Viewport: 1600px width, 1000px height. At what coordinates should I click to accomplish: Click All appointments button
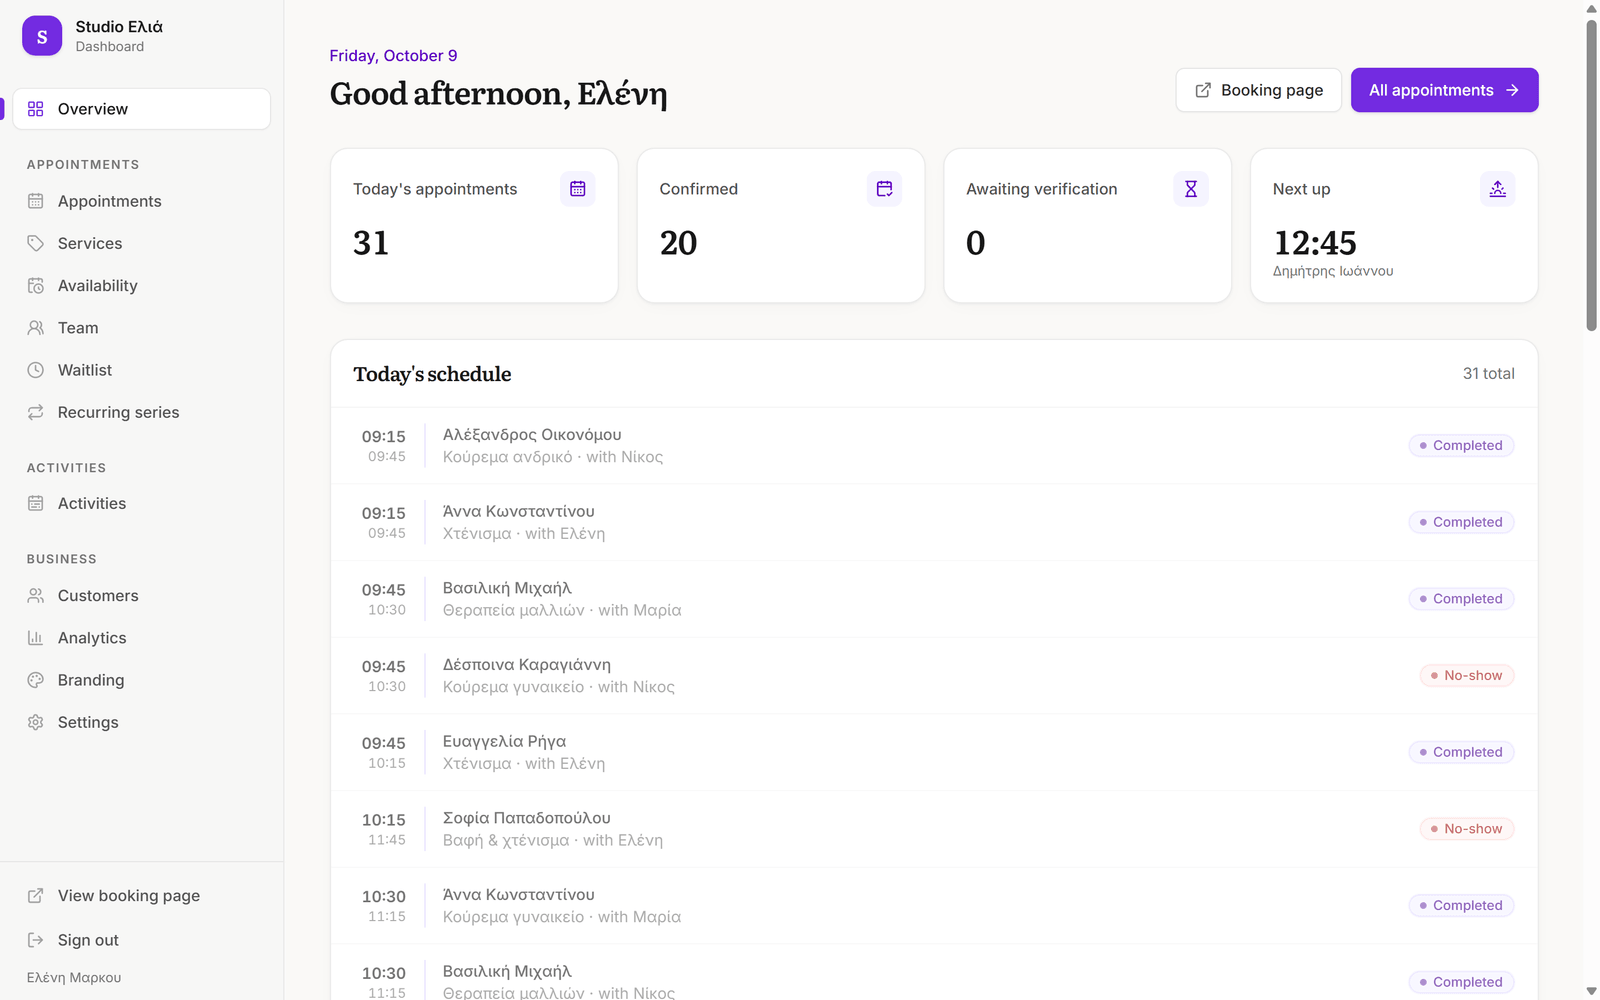coord(1444,90)
